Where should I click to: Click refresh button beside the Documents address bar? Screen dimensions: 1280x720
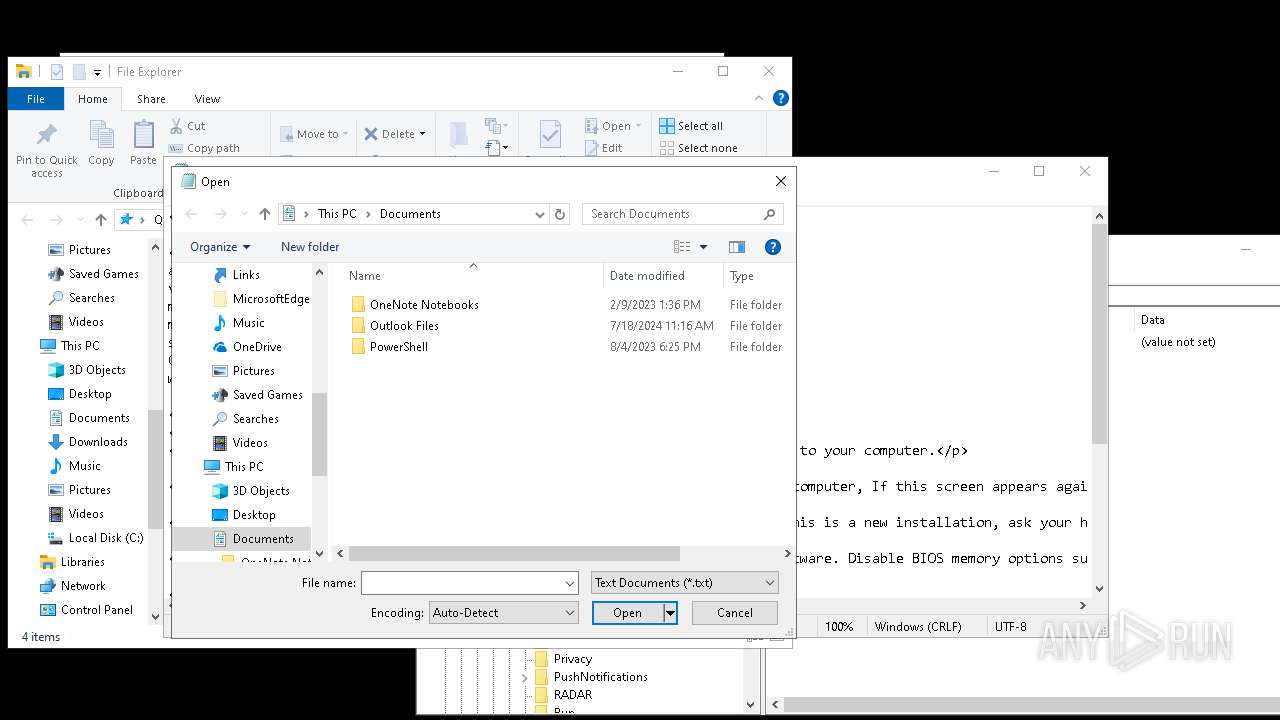(x=560, y=214)
